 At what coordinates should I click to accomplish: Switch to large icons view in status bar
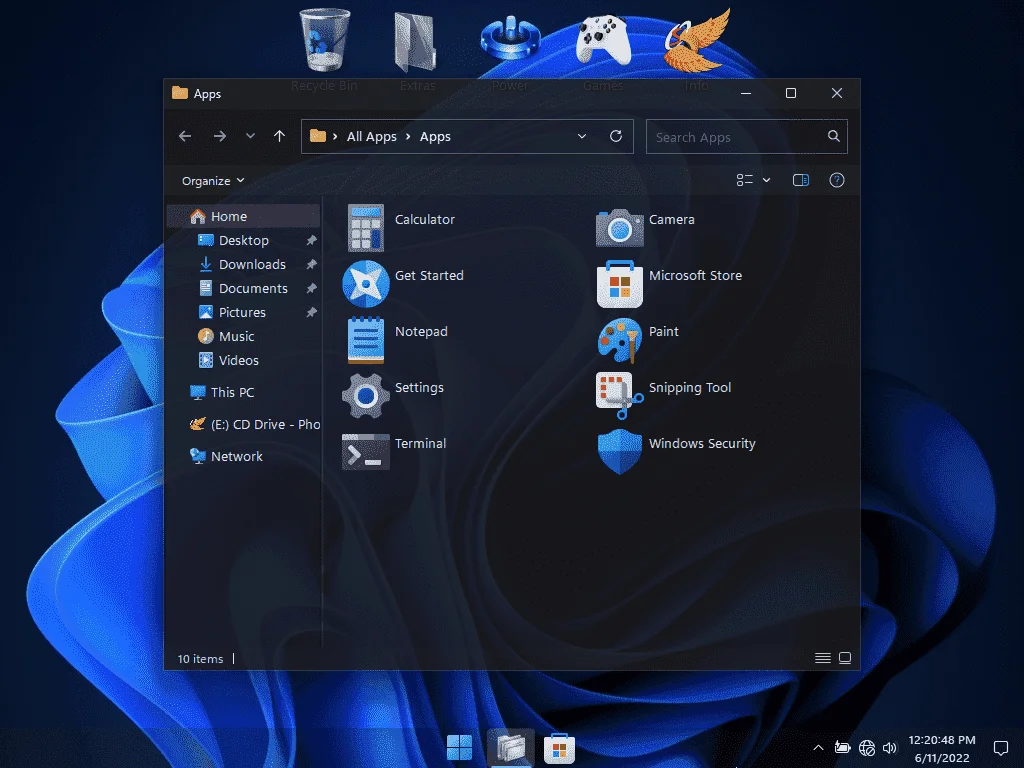[844, 658]
